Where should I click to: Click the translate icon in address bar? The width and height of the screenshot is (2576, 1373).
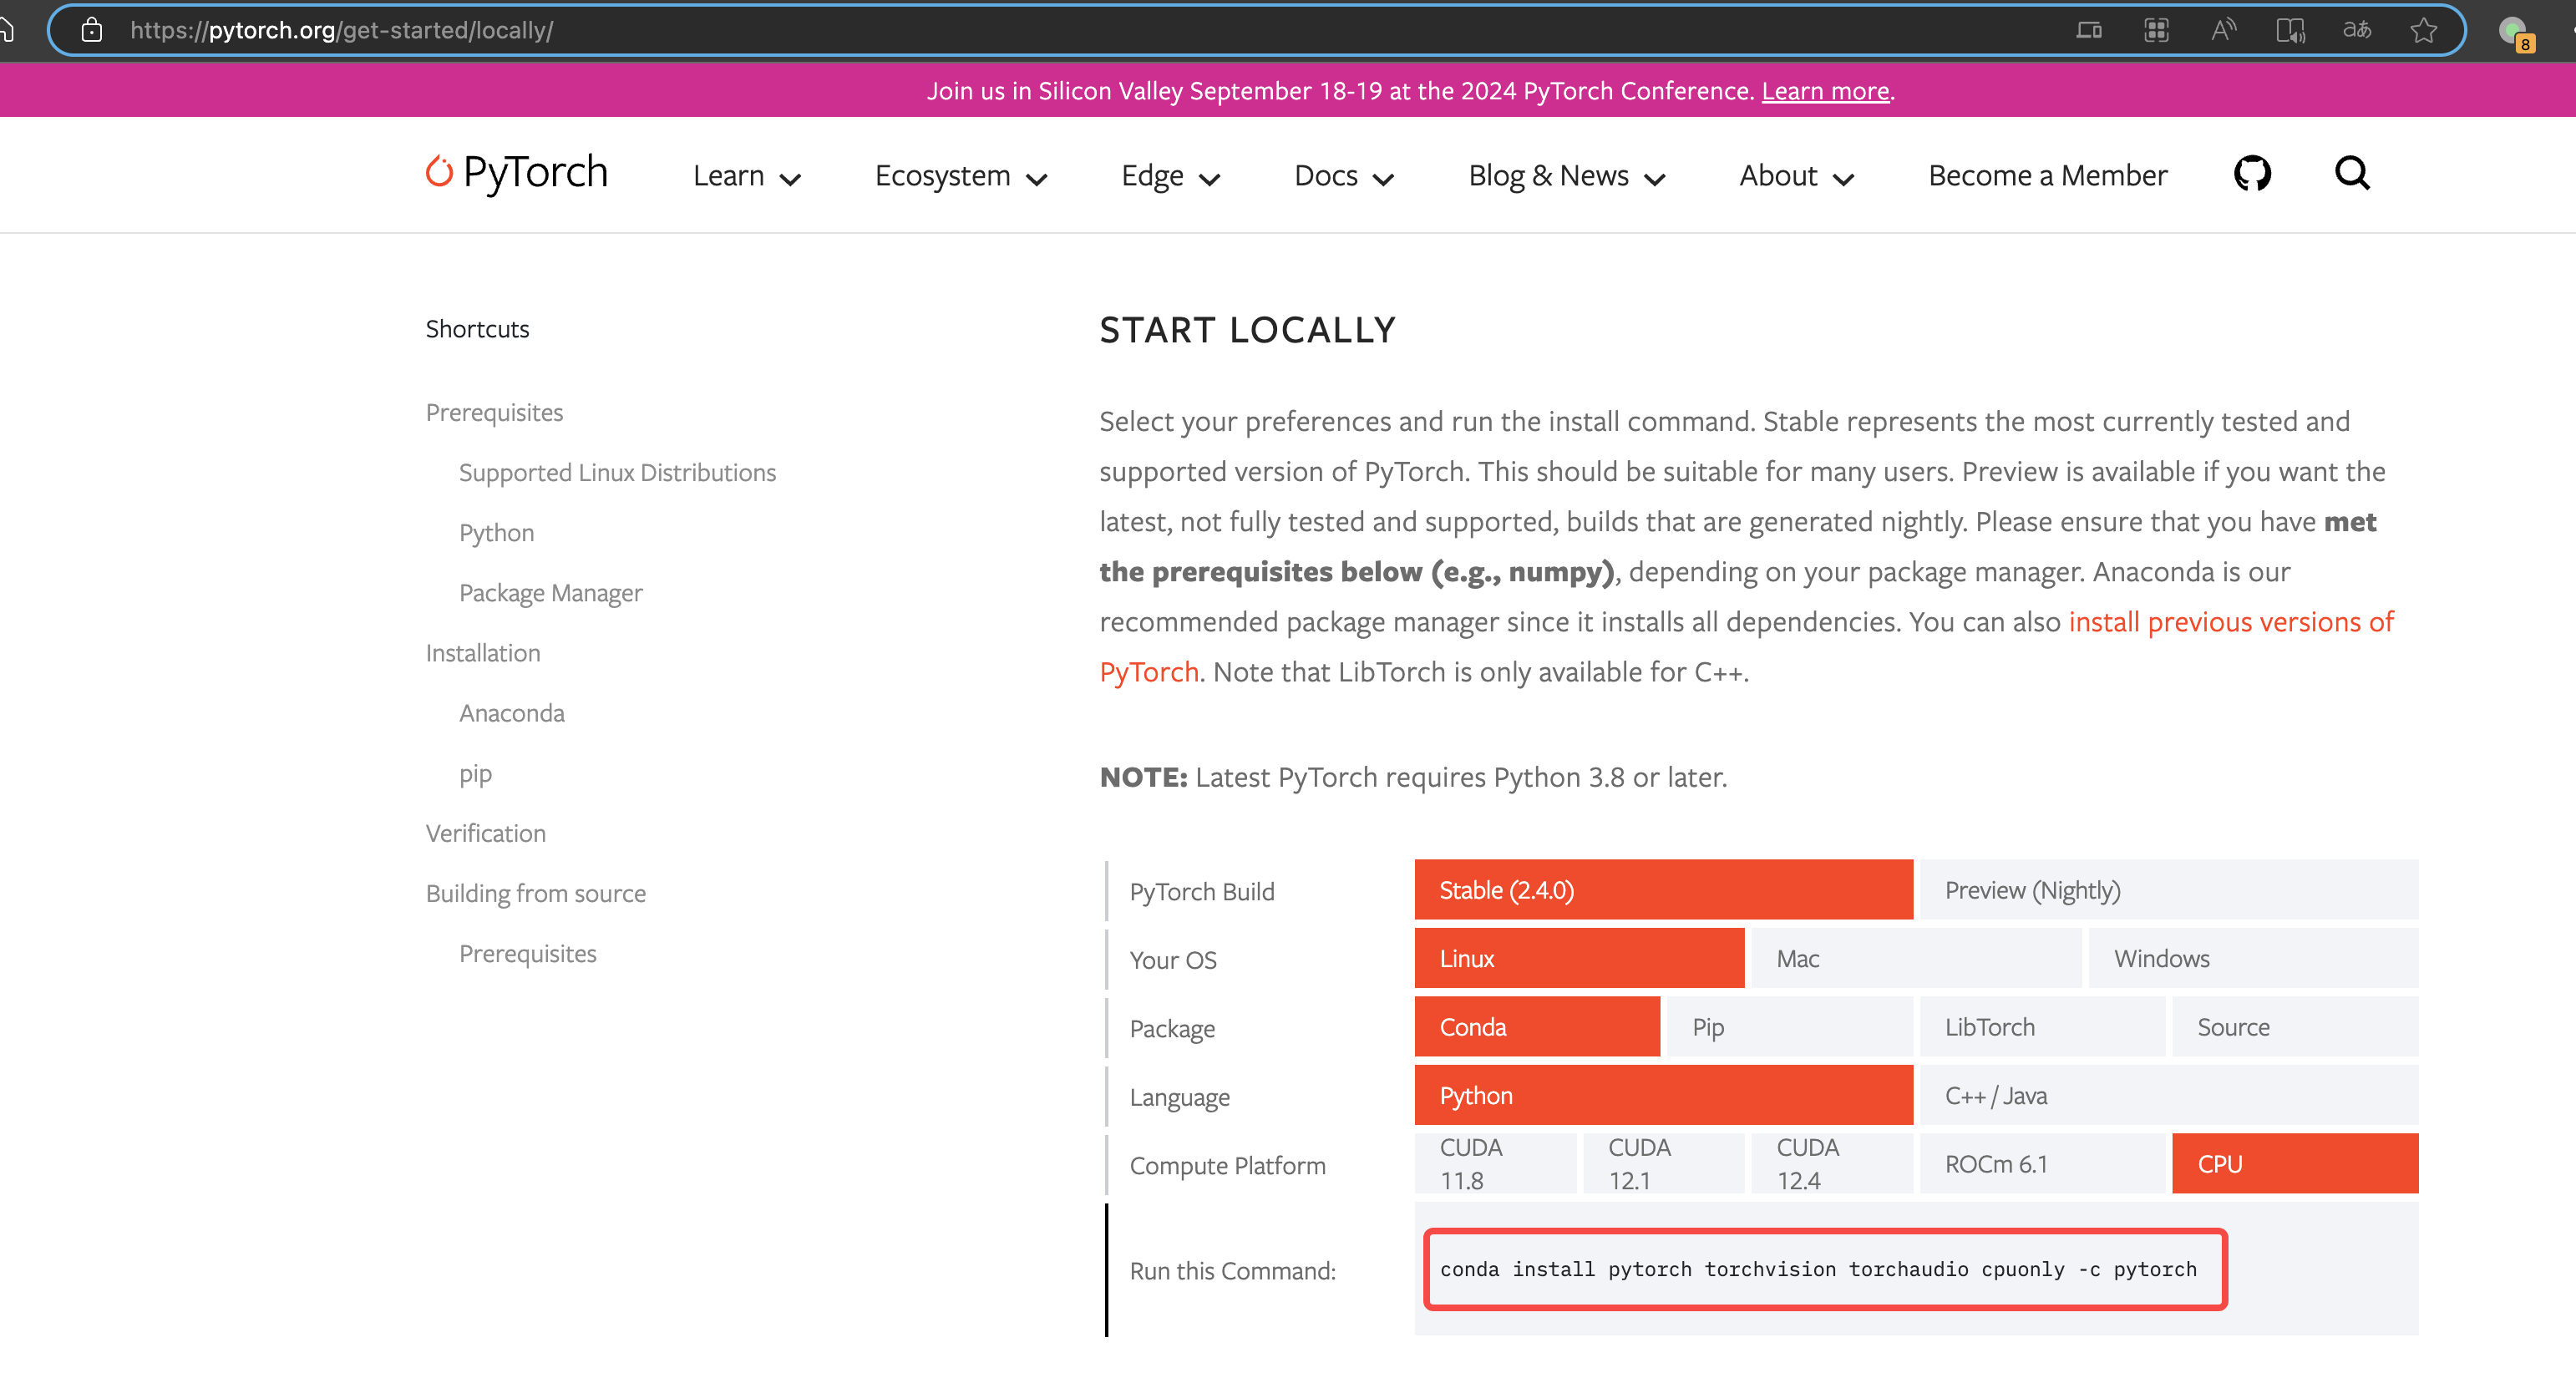[x=2357, y=30]
